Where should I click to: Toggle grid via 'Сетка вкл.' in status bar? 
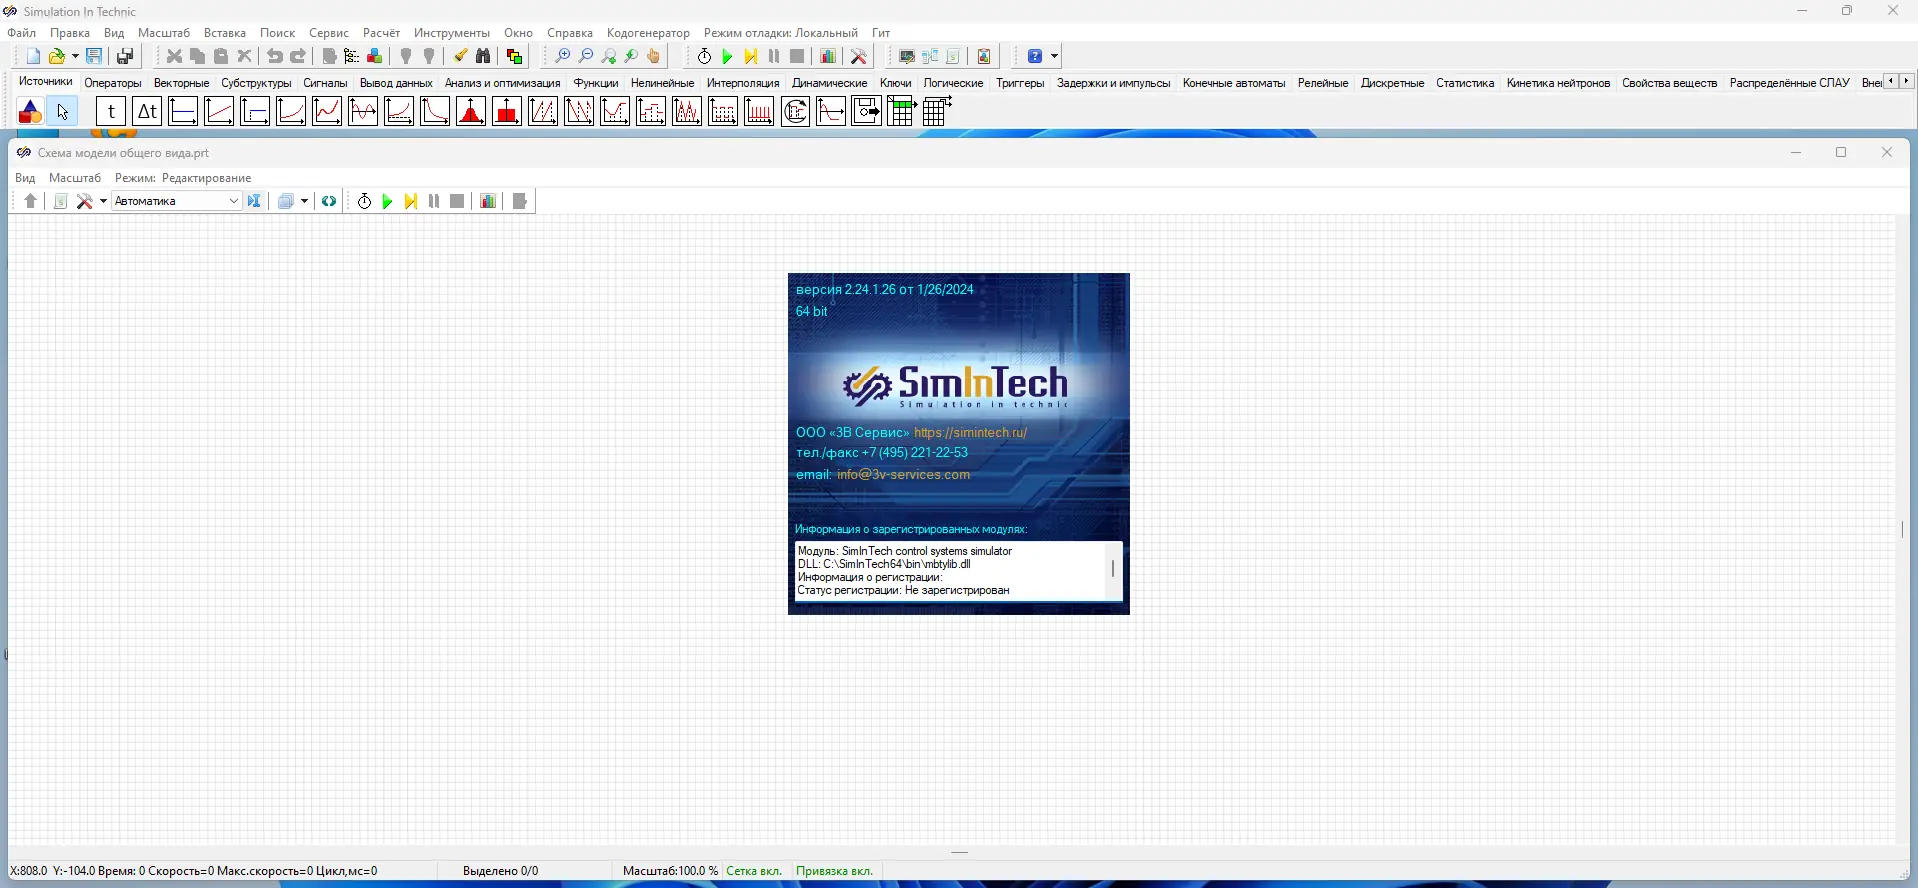(x=754, y=871)
